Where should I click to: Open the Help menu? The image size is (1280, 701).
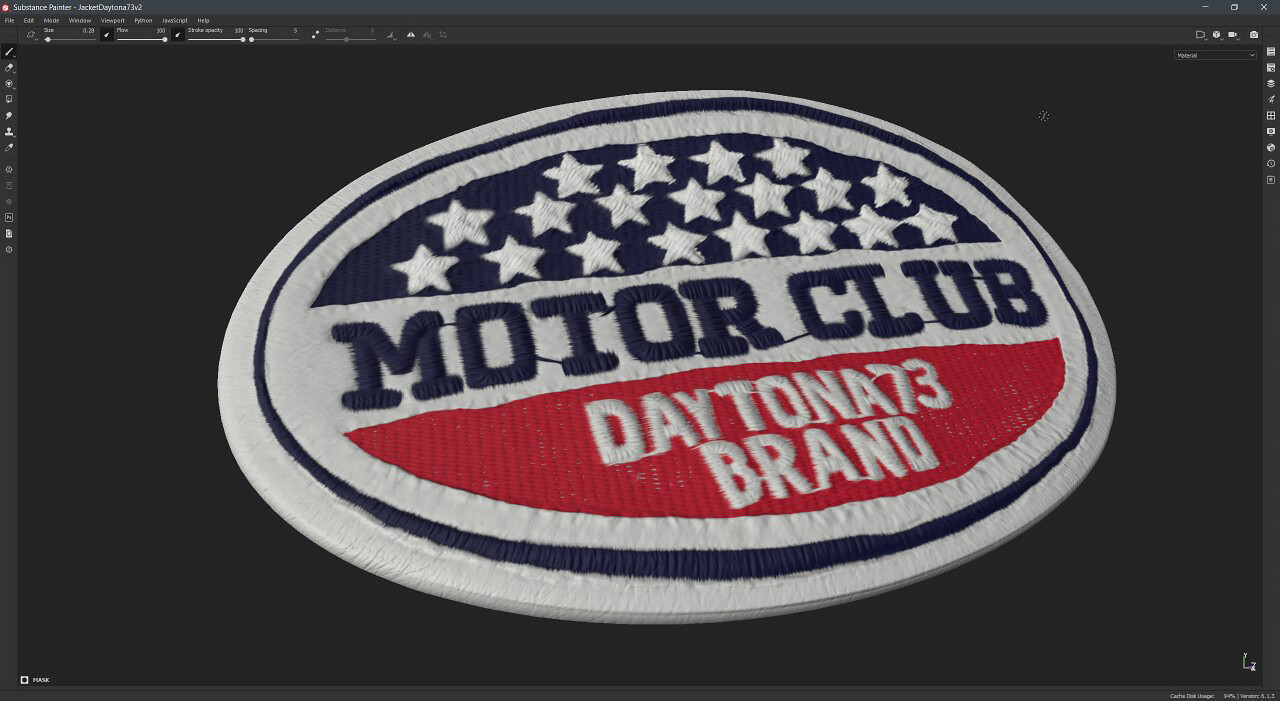[x=204, y=20]
